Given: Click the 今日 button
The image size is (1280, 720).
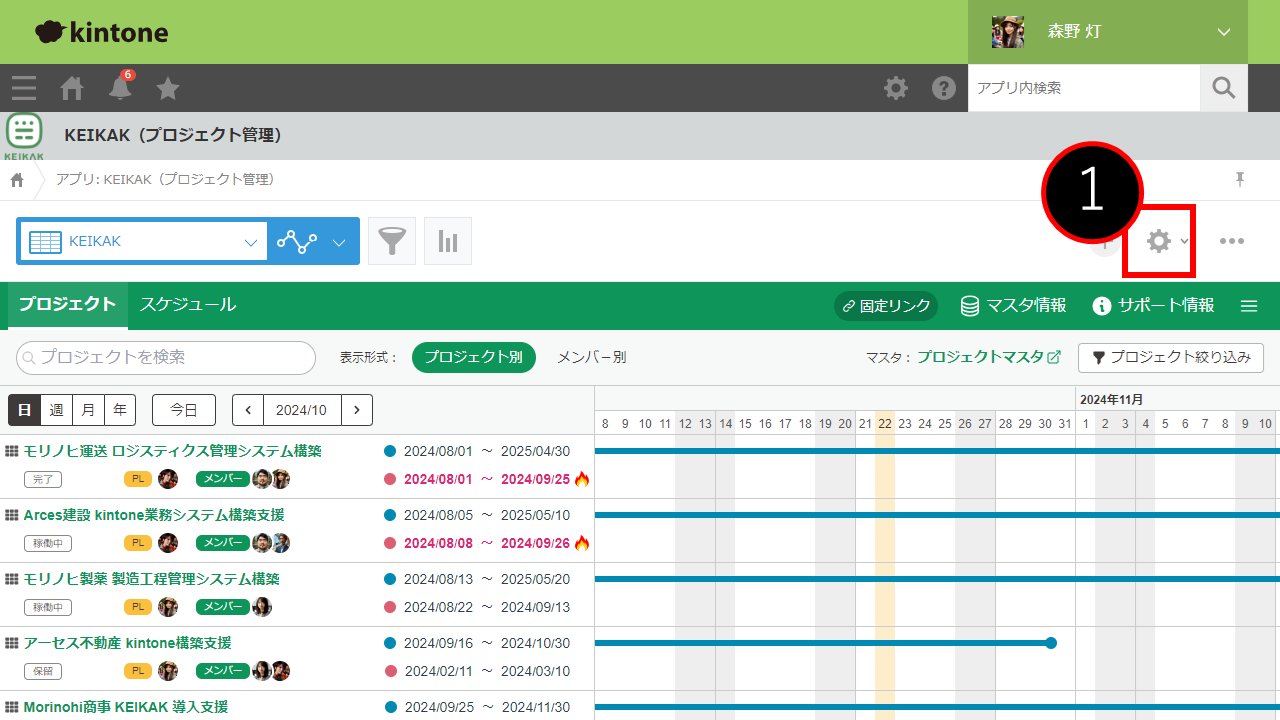Looking at the screenshot, I should (184, 410).
